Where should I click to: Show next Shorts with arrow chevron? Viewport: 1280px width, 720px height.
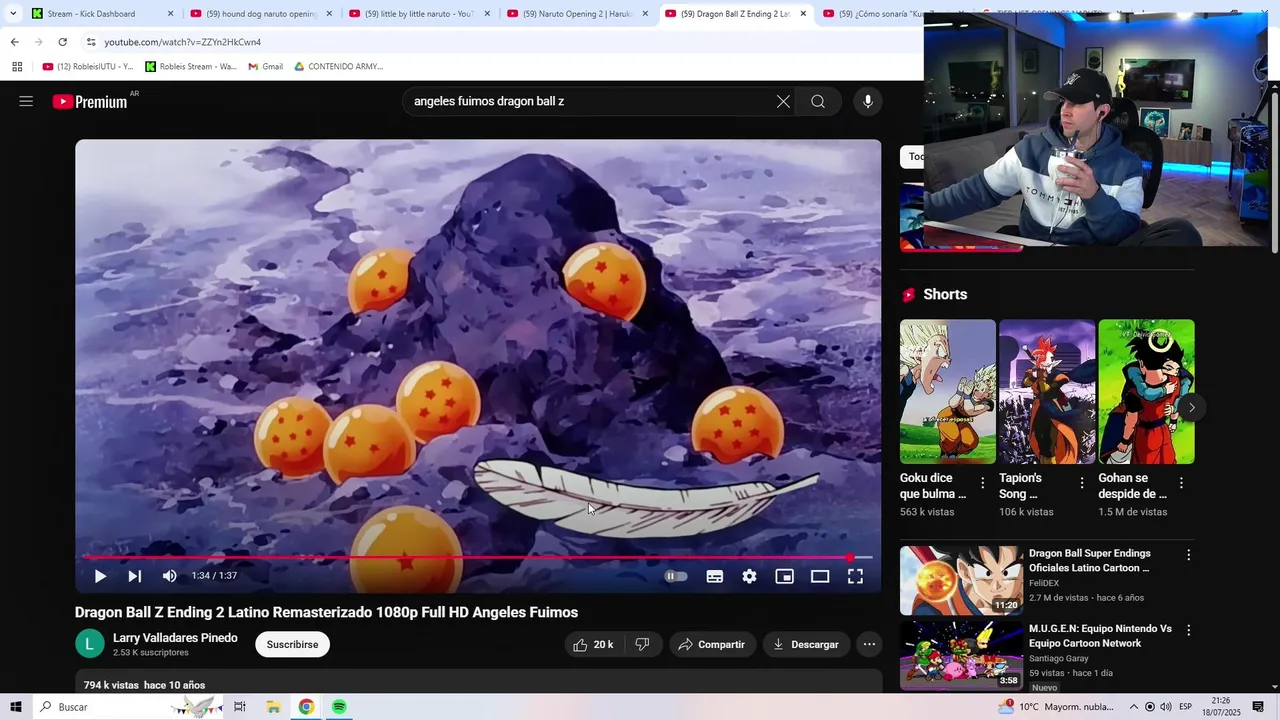point(1191,408)
